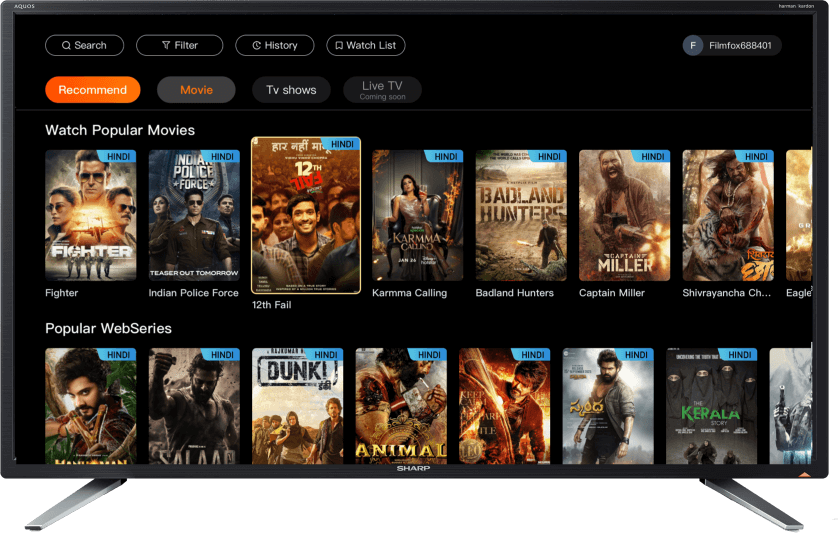The image size is (838, 534).
Task: Click the 'Shivrayancha Ch...' title text
Action: 727,293
